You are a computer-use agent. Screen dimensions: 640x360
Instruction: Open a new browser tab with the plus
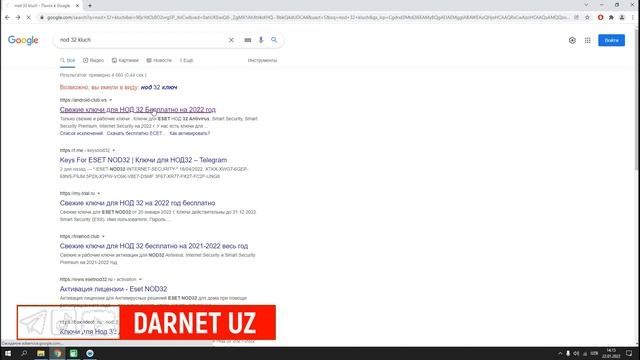(90, 6)
